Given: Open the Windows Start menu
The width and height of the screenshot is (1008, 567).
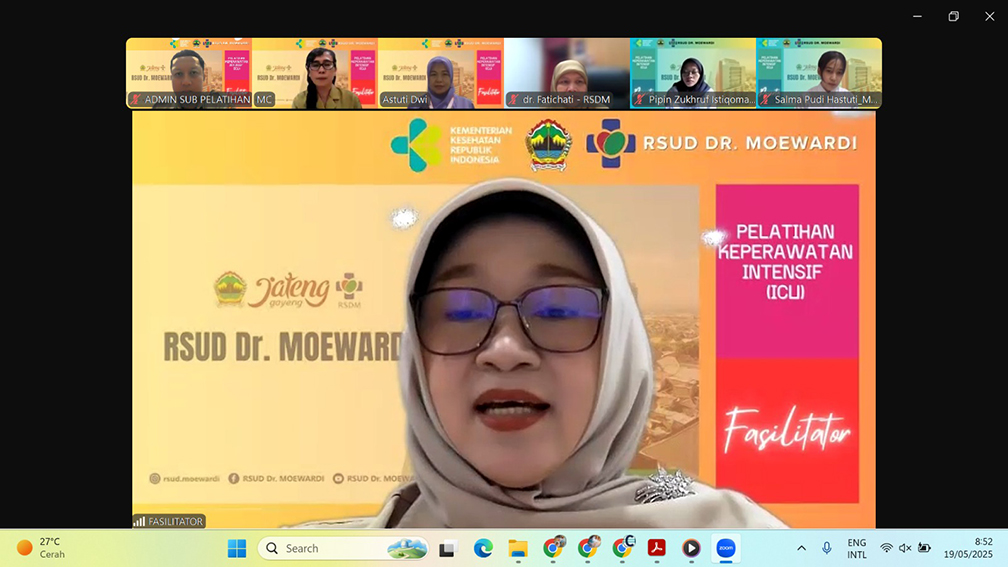Looking at the screenshot, I should point(237,548).
